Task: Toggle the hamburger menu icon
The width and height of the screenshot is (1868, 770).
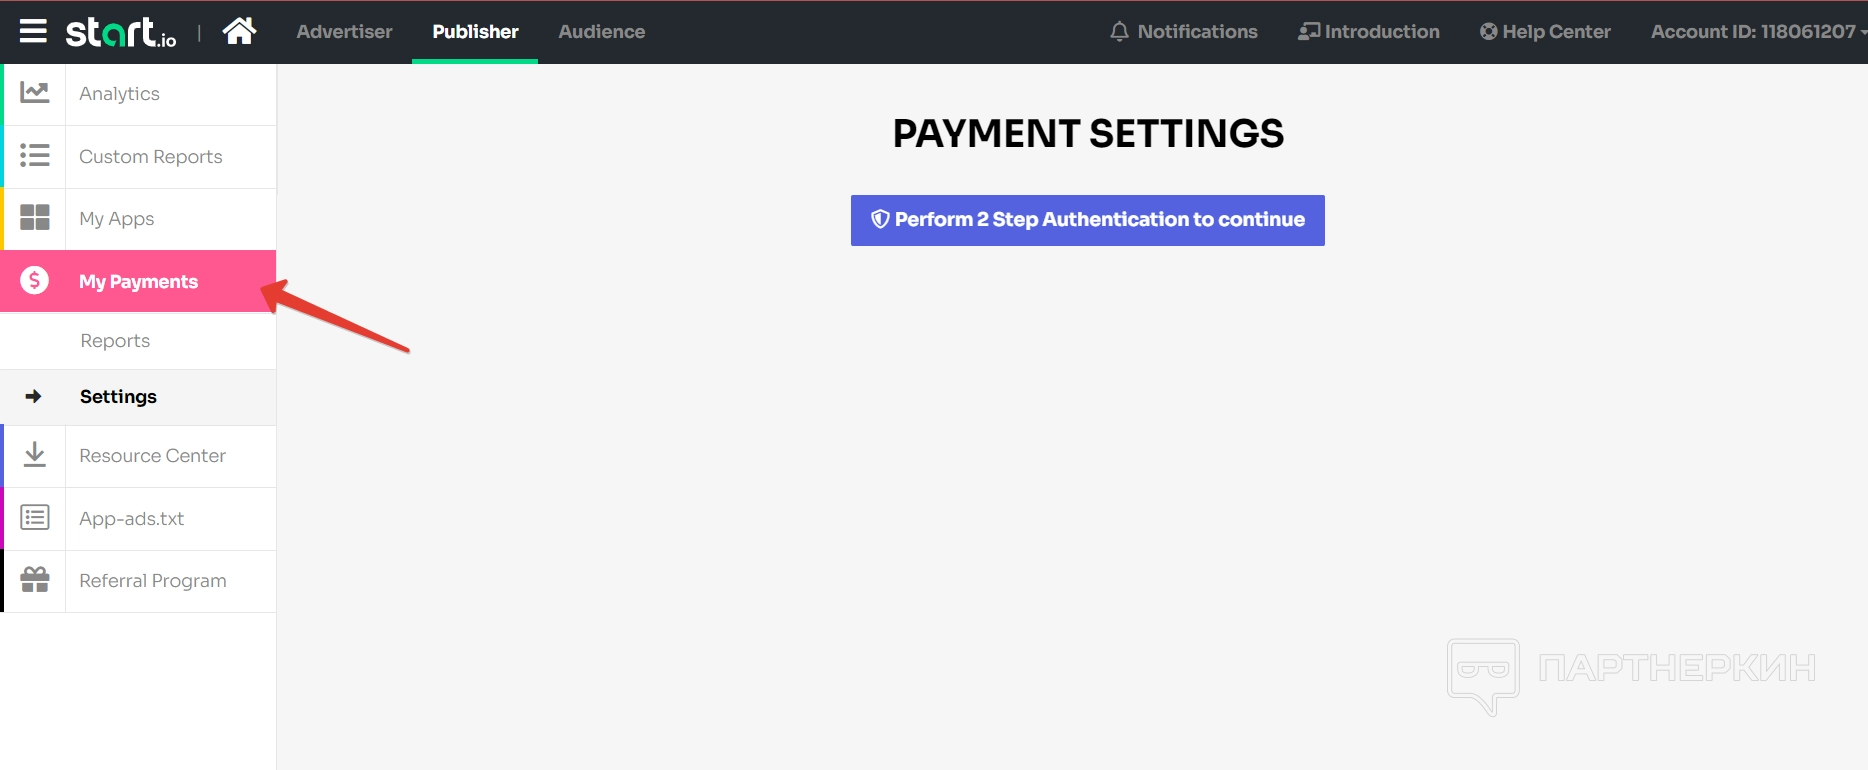Action: click(x=33, y=32)
